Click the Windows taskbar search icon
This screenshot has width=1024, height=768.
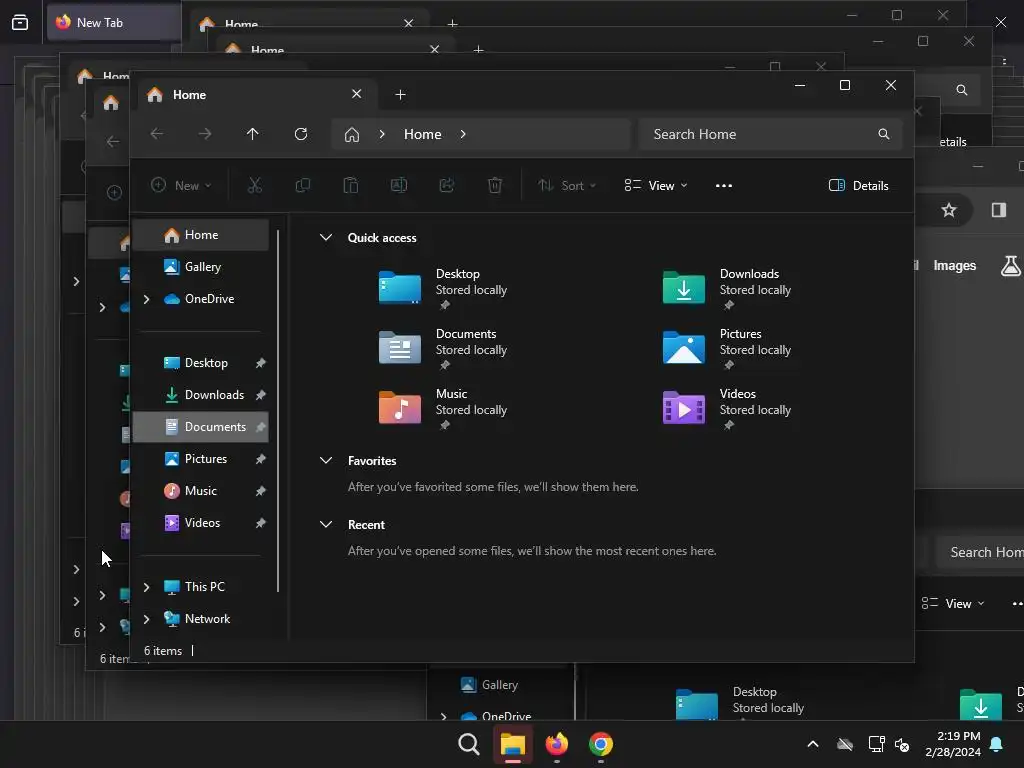pos(469,744)
